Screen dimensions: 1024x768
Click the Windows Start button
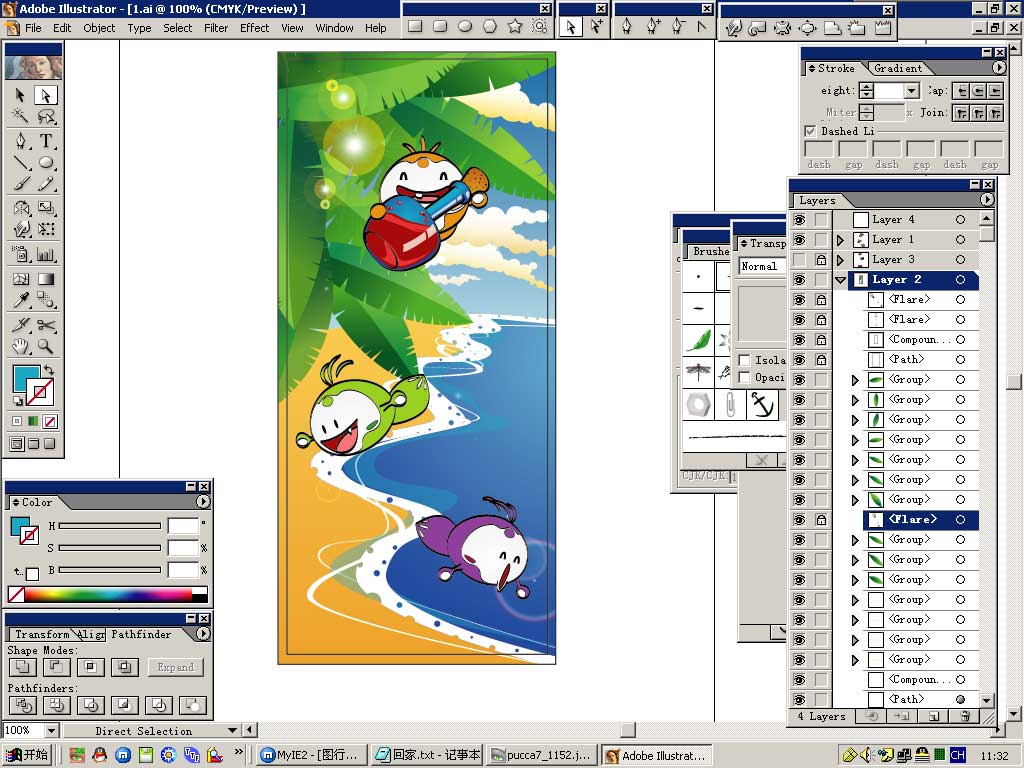pyautogui.click(x=27, y=755)
